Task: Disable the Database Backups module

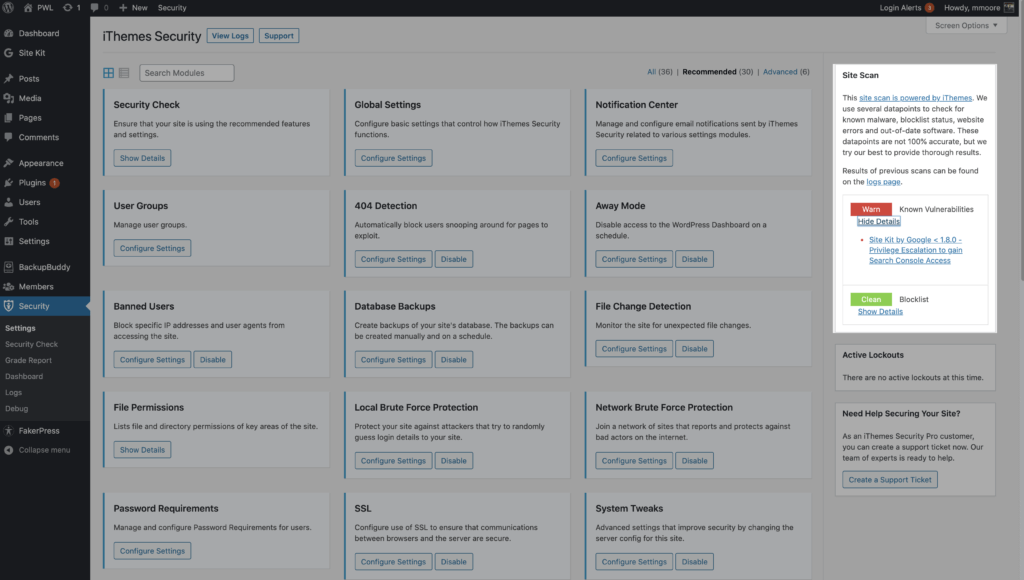Action: (x=453, y=360)
